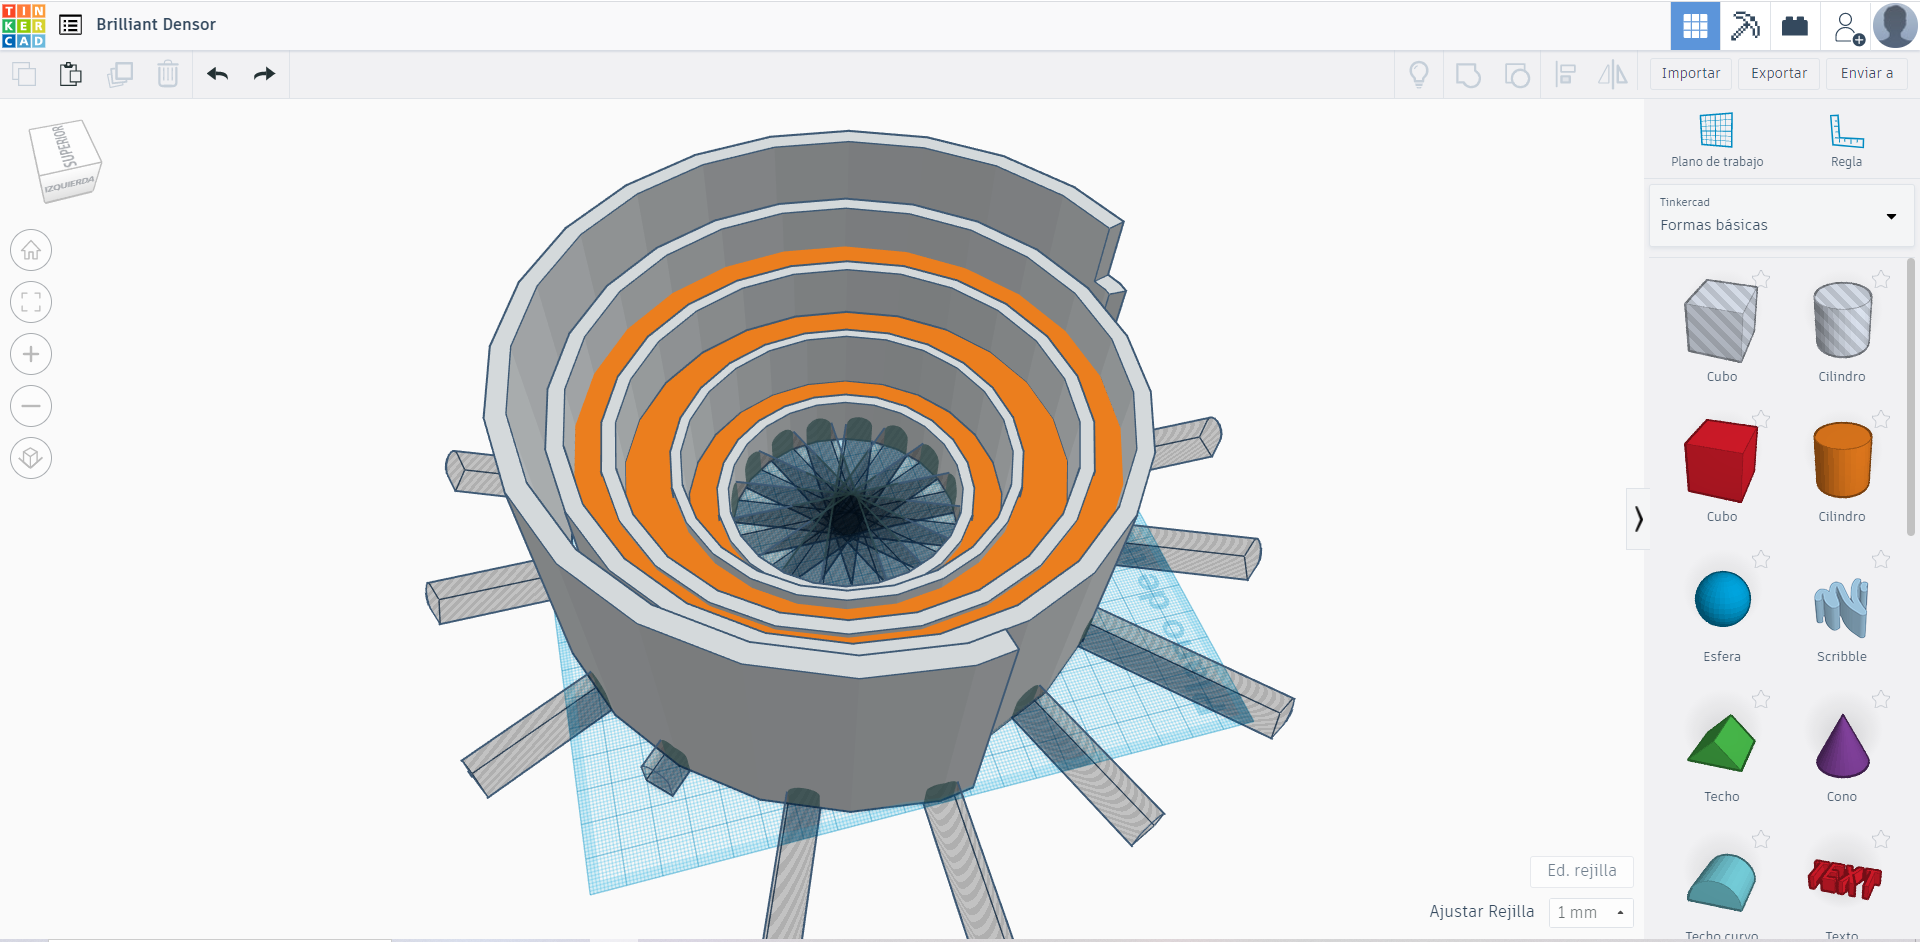The image size is (1920, 942).
Task: Collapse the shapes panel chevron
Action: [1638, 518]
